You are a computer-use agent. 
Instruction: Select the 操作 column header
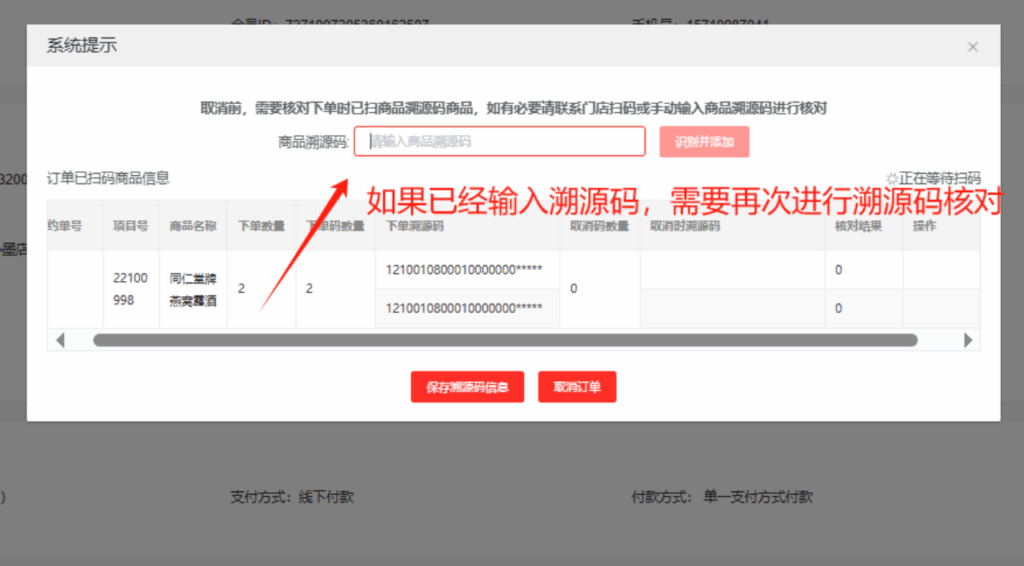(924, 226)
